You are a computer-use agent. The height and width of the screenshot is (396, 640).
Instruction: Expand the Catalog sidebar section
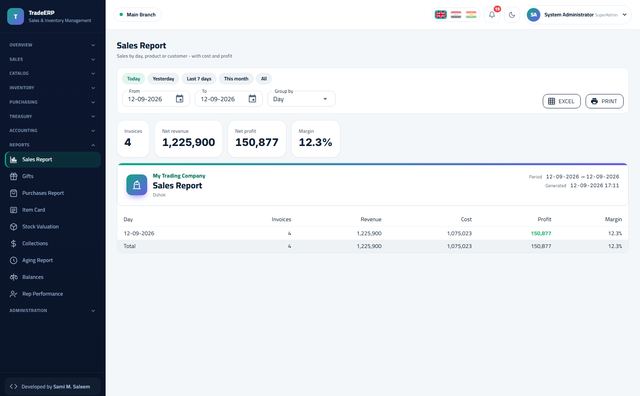click(x=52, y=73)
